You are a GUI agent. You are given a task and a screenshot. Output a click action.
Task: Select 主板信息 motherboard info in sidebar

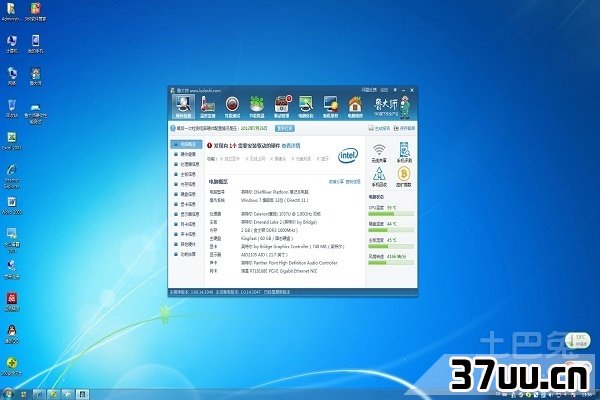[186, 174]
